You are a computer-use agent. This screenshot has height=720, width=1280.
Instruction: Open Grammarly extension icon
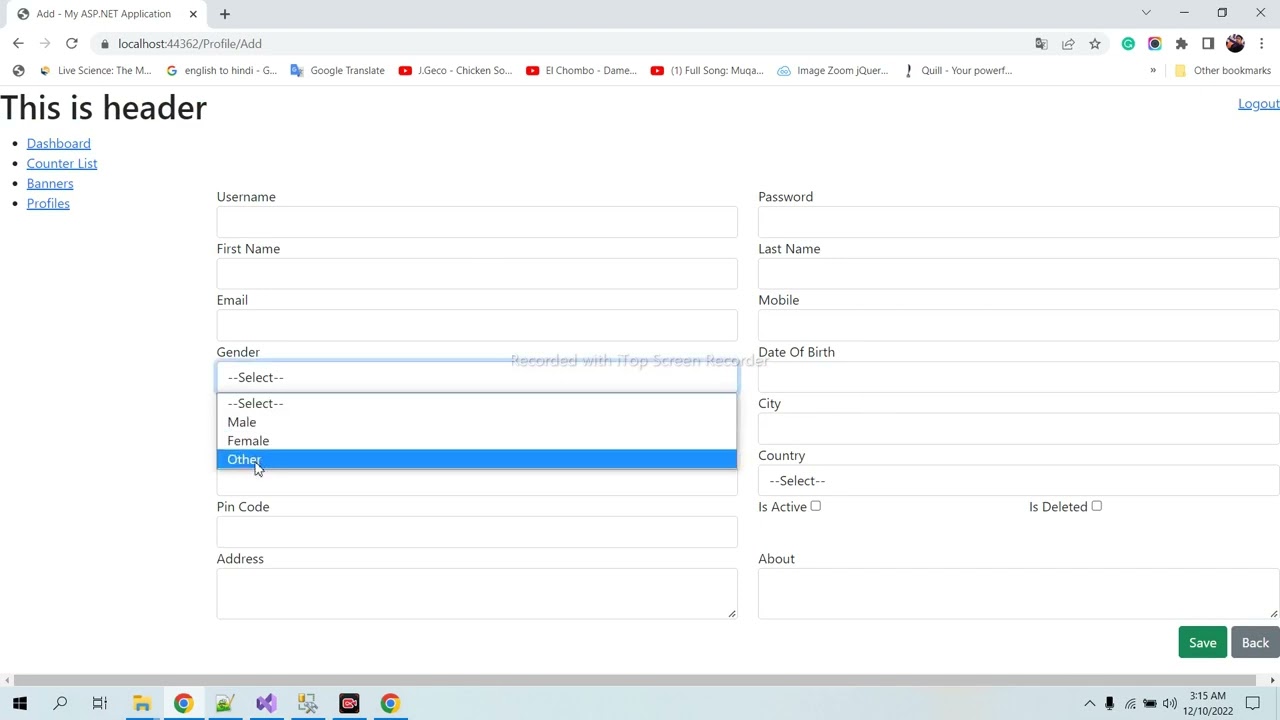tap(1128, 44)
